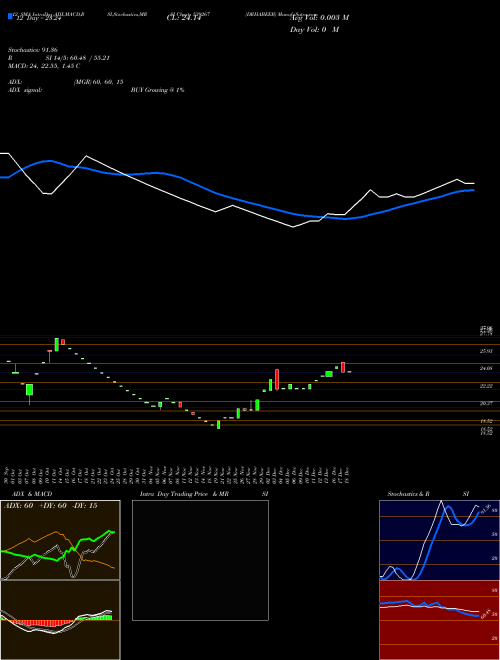
Task: Click the MACD histogram chart panel
Action: point(60,620)
